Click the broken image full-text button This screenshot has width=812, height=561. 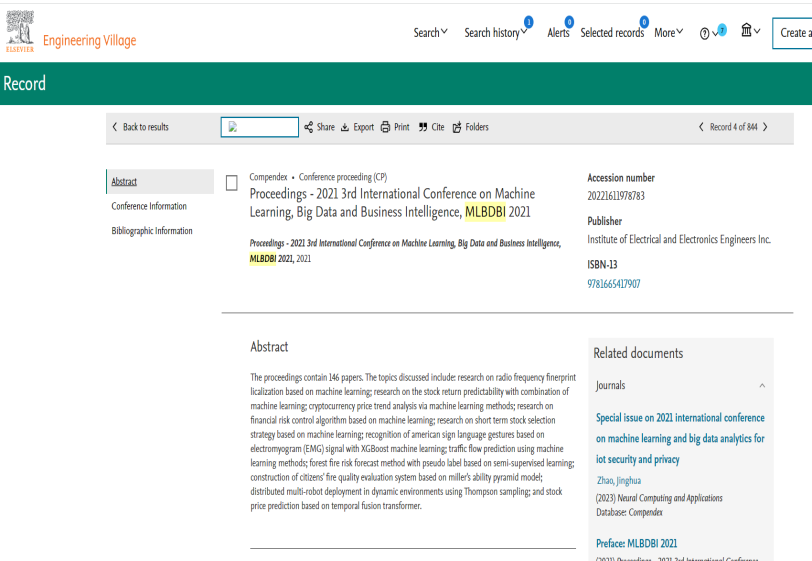(259, 127)
